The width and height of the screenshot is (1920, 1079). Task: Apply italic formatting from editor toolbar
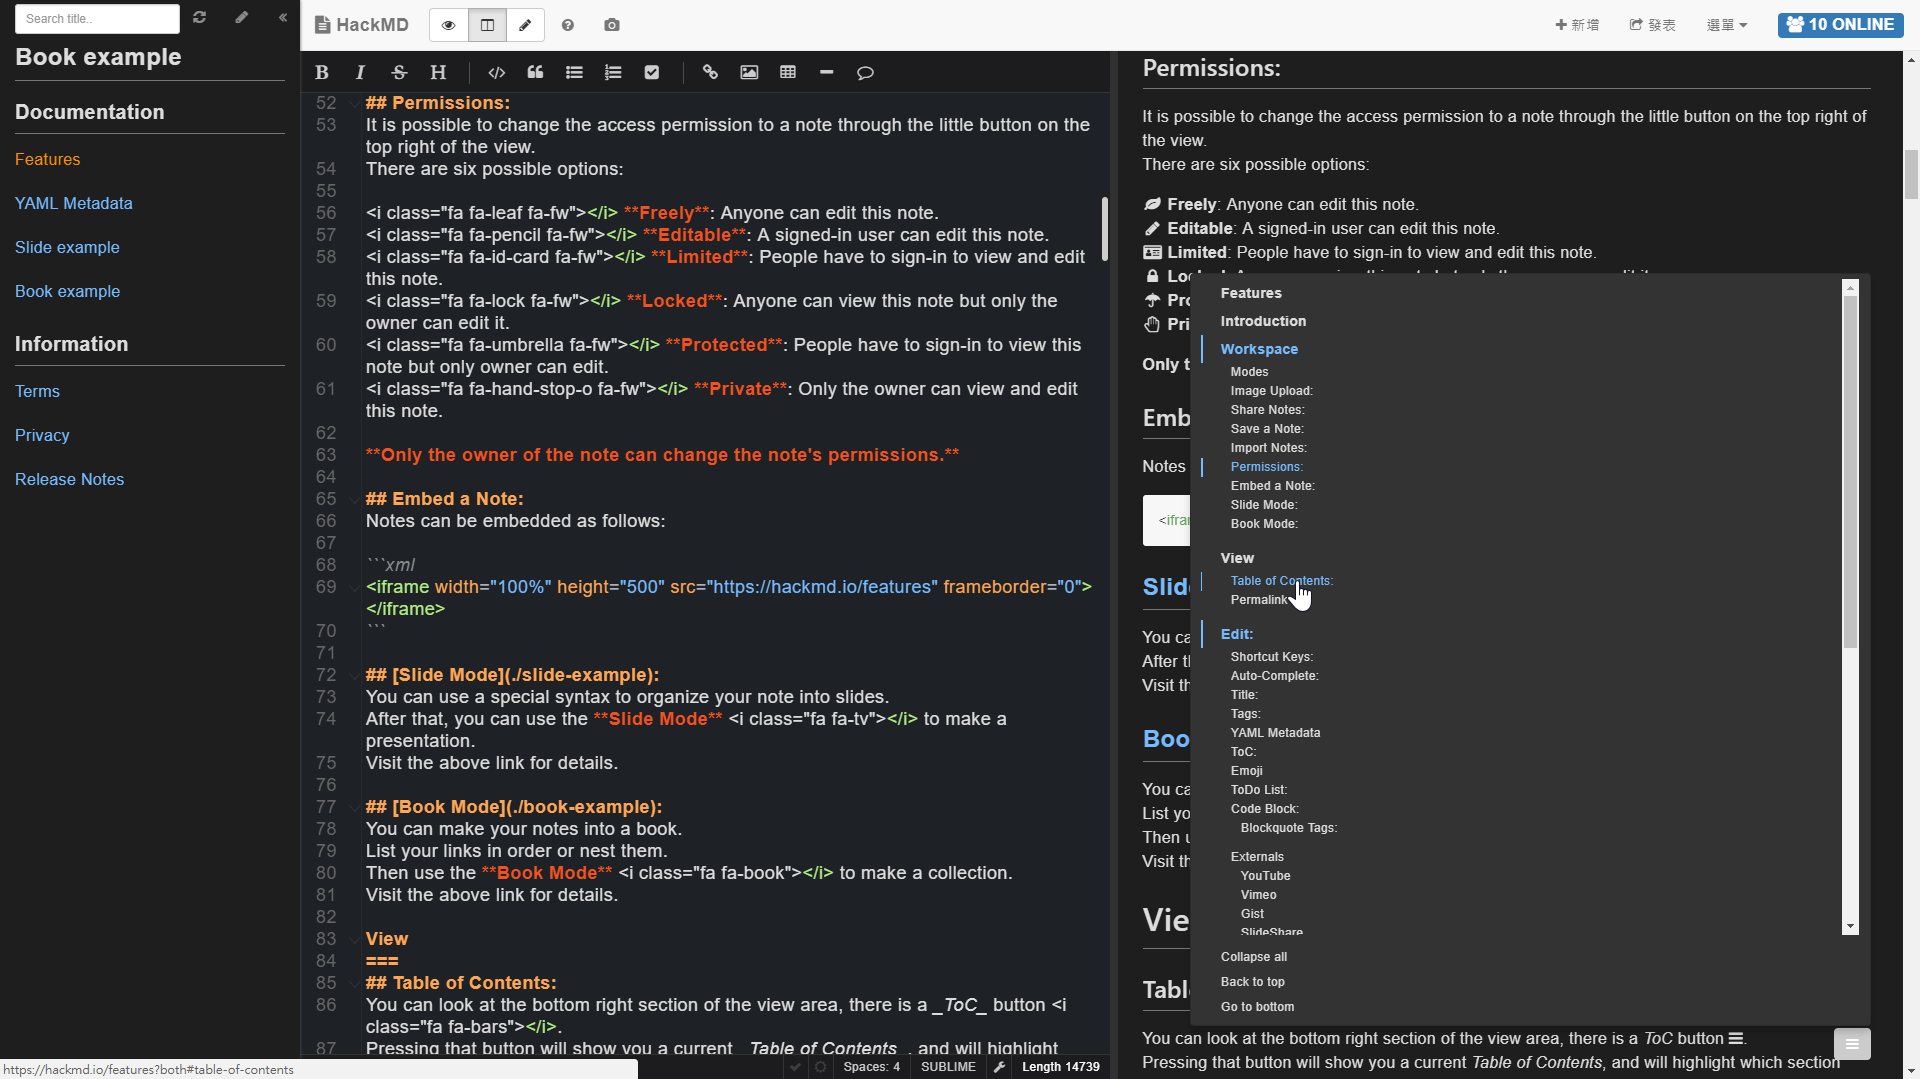tap(360, 72)
